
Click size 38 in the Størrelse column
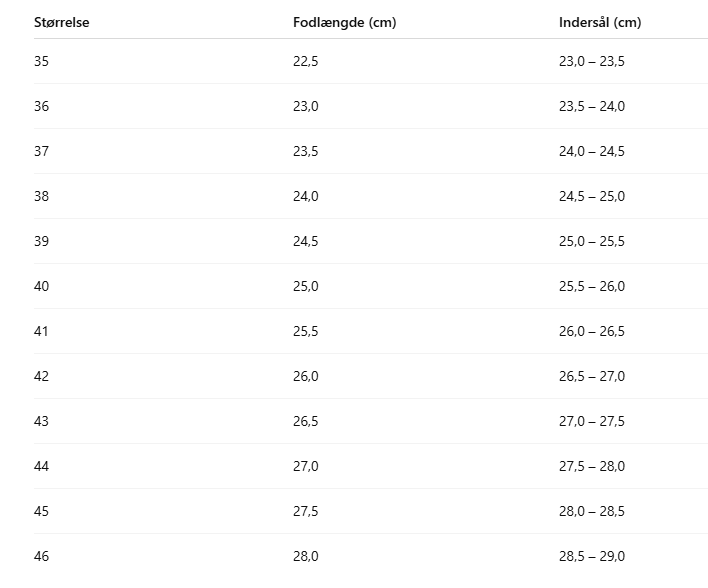pos(41,196)
